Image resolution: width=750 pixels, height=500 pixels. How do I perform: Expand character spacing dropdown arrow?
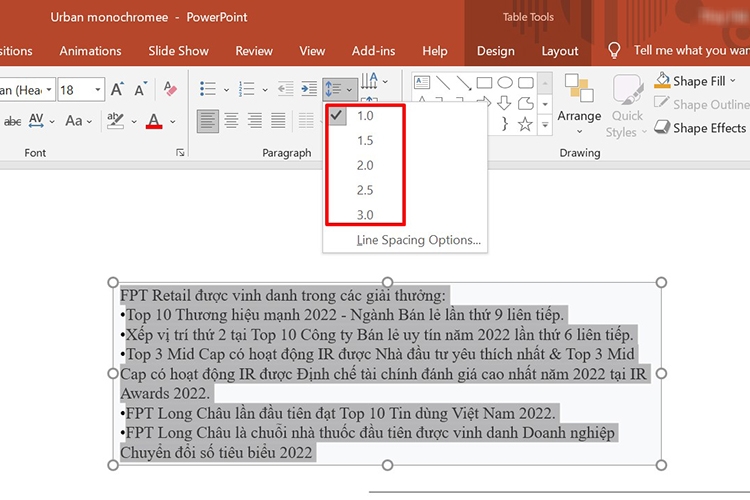click(52, 122)
